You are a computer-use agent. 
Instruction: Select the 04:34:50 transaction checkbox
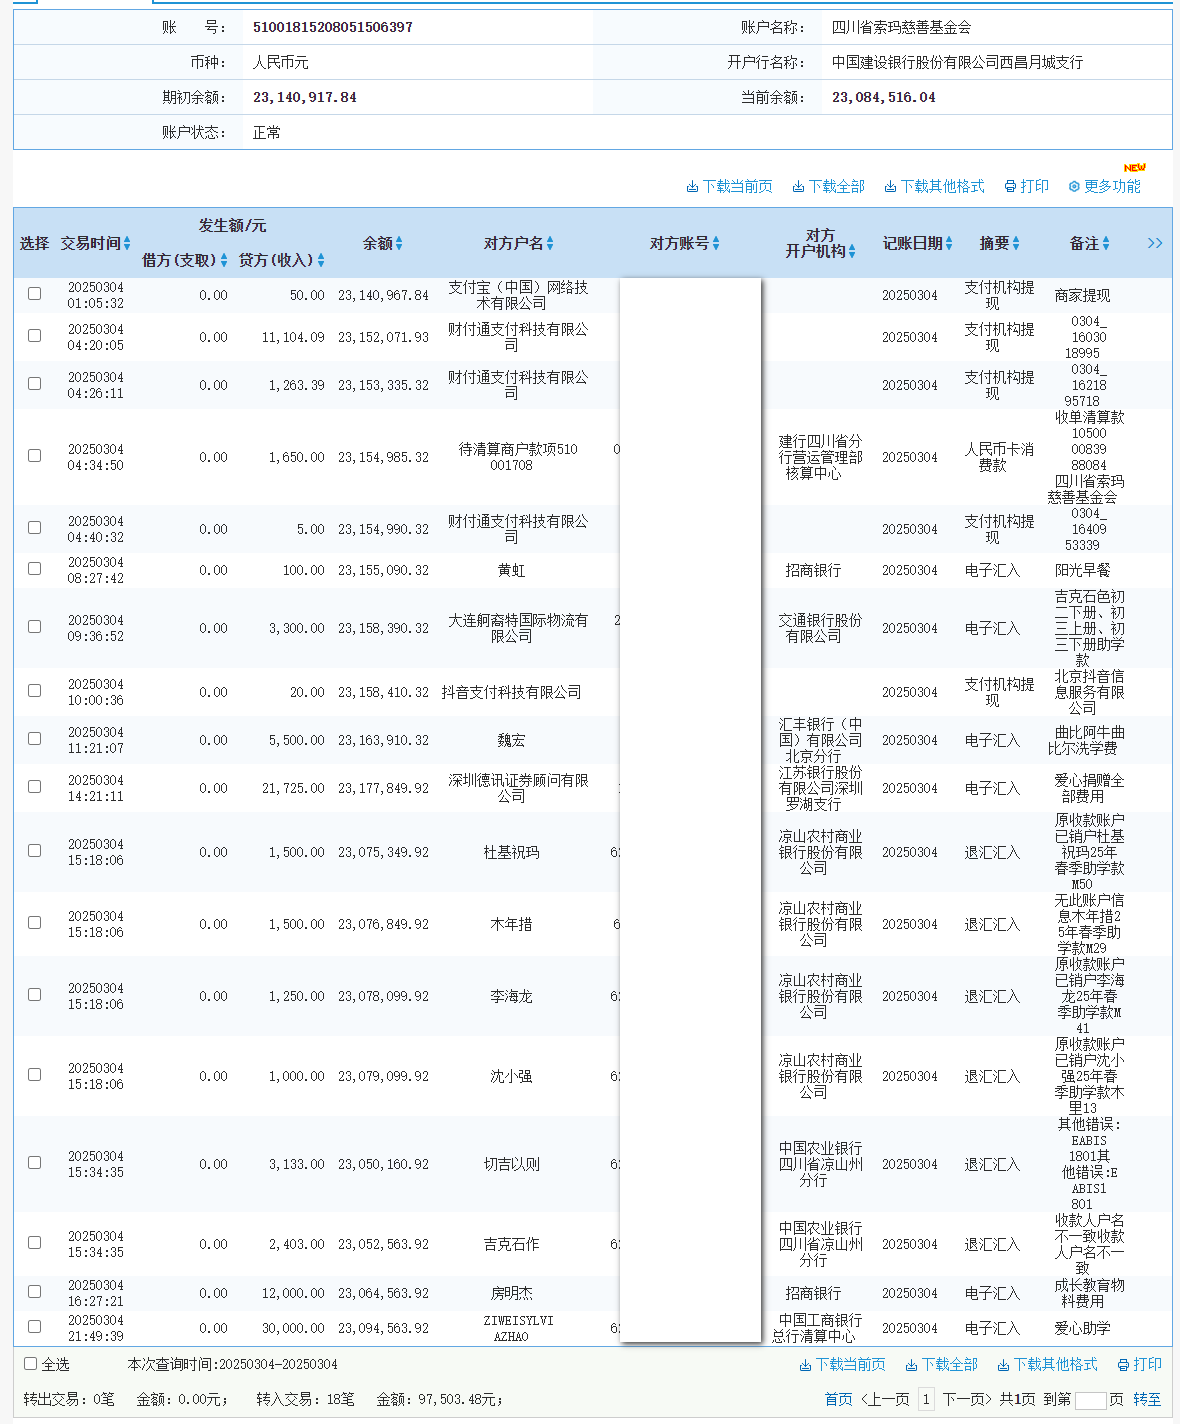34,456
